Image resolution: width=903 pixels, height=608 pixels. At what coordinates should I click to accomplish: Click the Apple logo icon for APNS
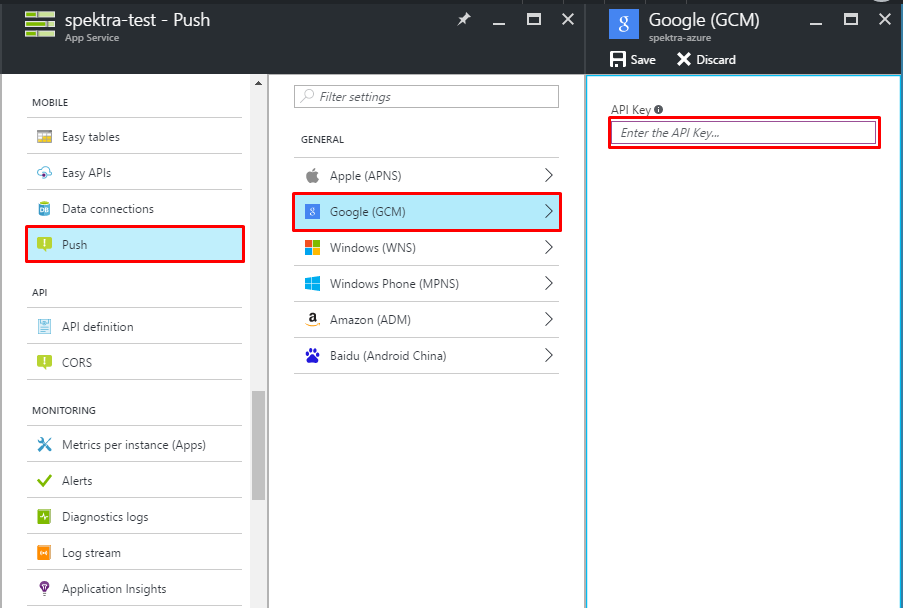312,175
